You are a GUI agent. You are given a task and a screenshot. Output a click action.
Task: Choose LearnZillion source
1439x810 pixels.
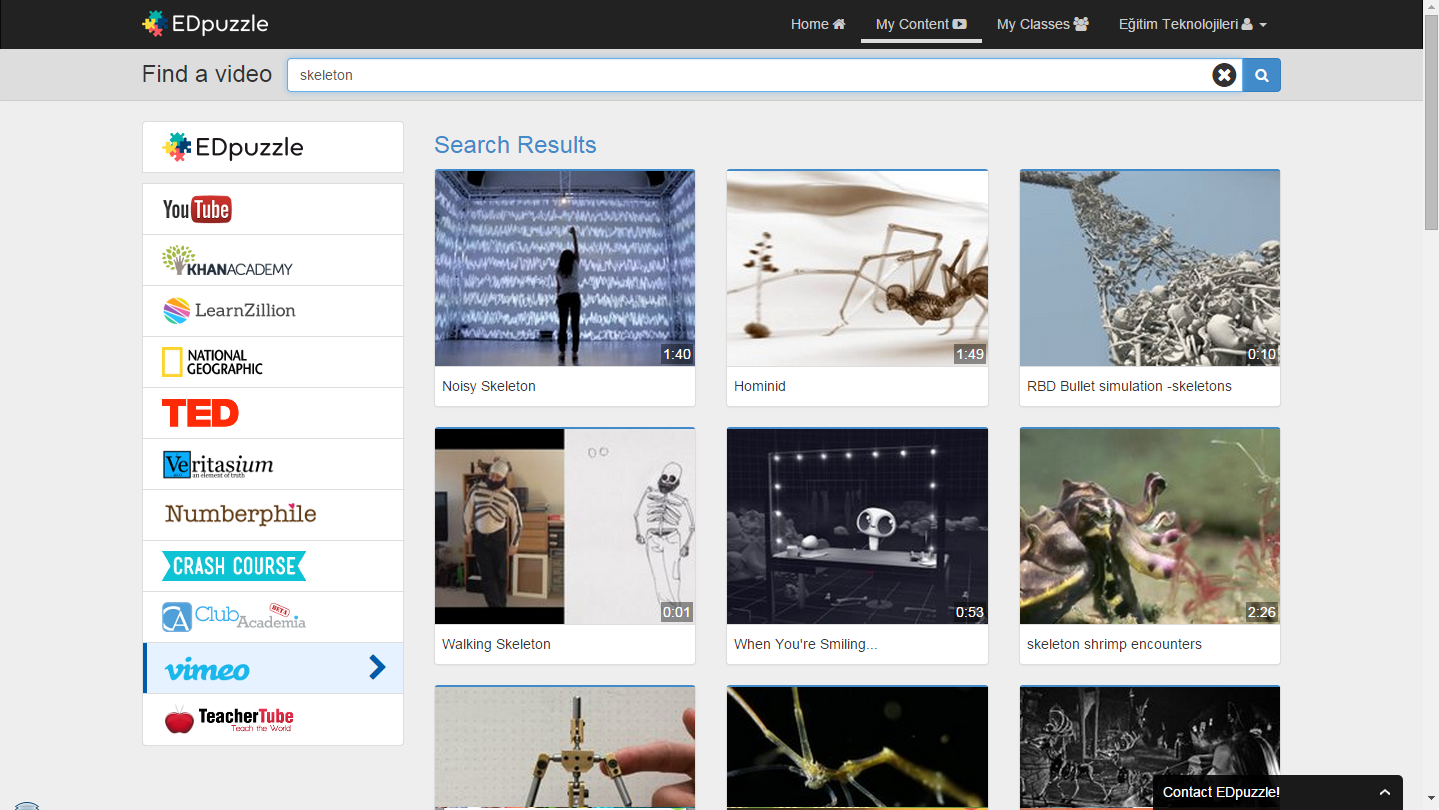273,311
